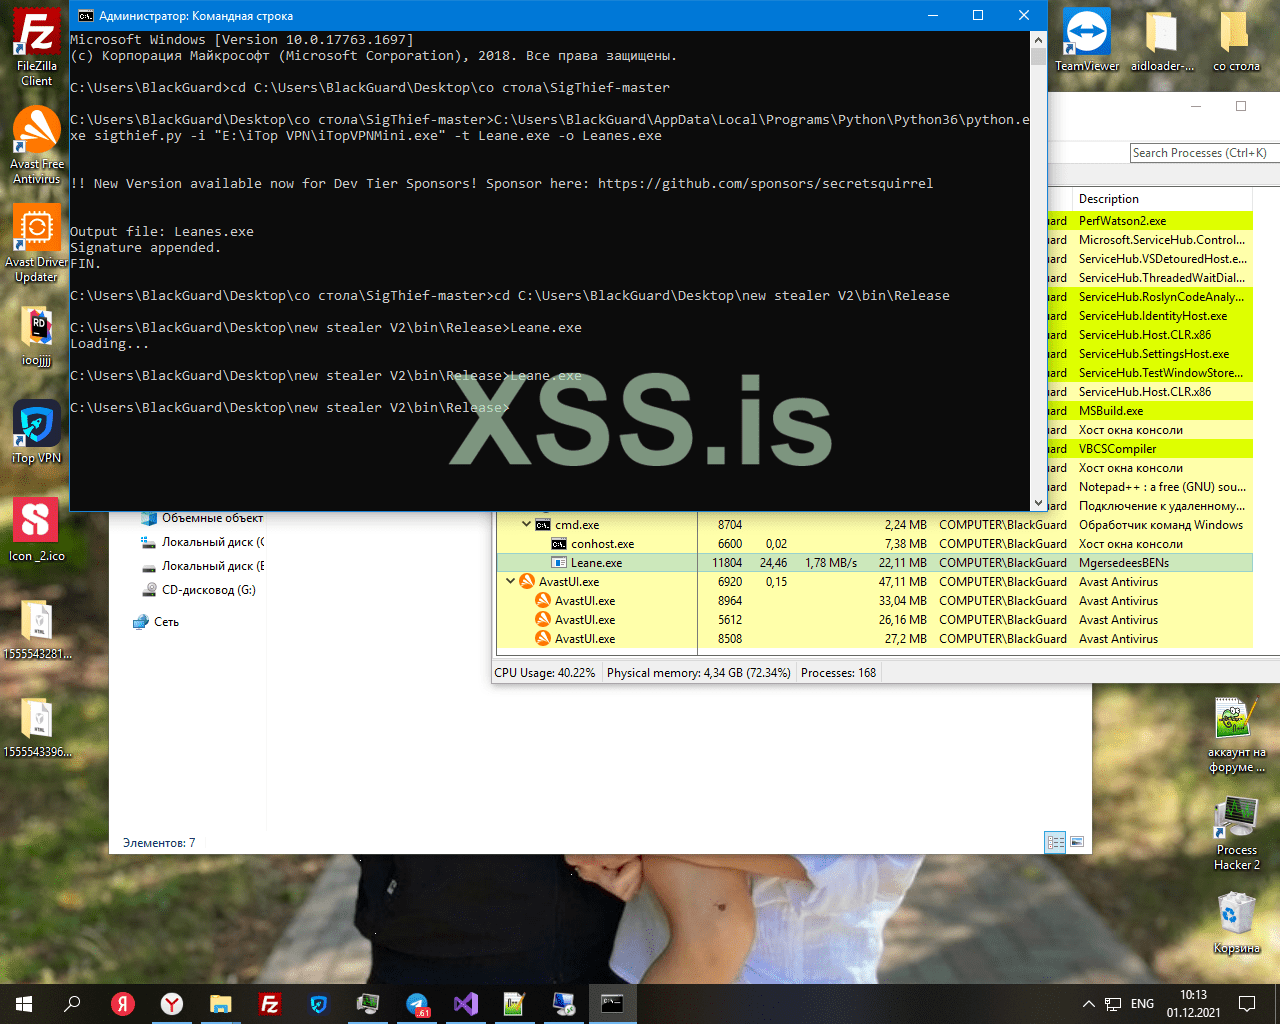Show hidden system tray icons
Viewport: 1280px width, 1024px height.
coord(1088,1003)
